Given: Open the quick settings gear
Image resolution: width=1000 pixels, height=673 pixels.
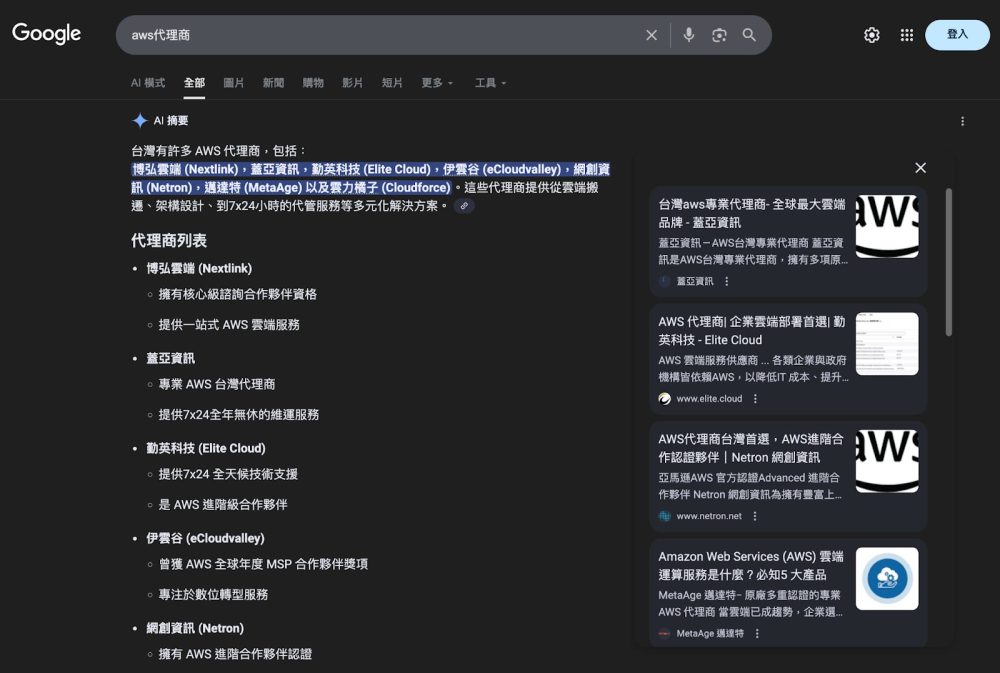Looking at the screenshot, I should click(x=871, y=34).
